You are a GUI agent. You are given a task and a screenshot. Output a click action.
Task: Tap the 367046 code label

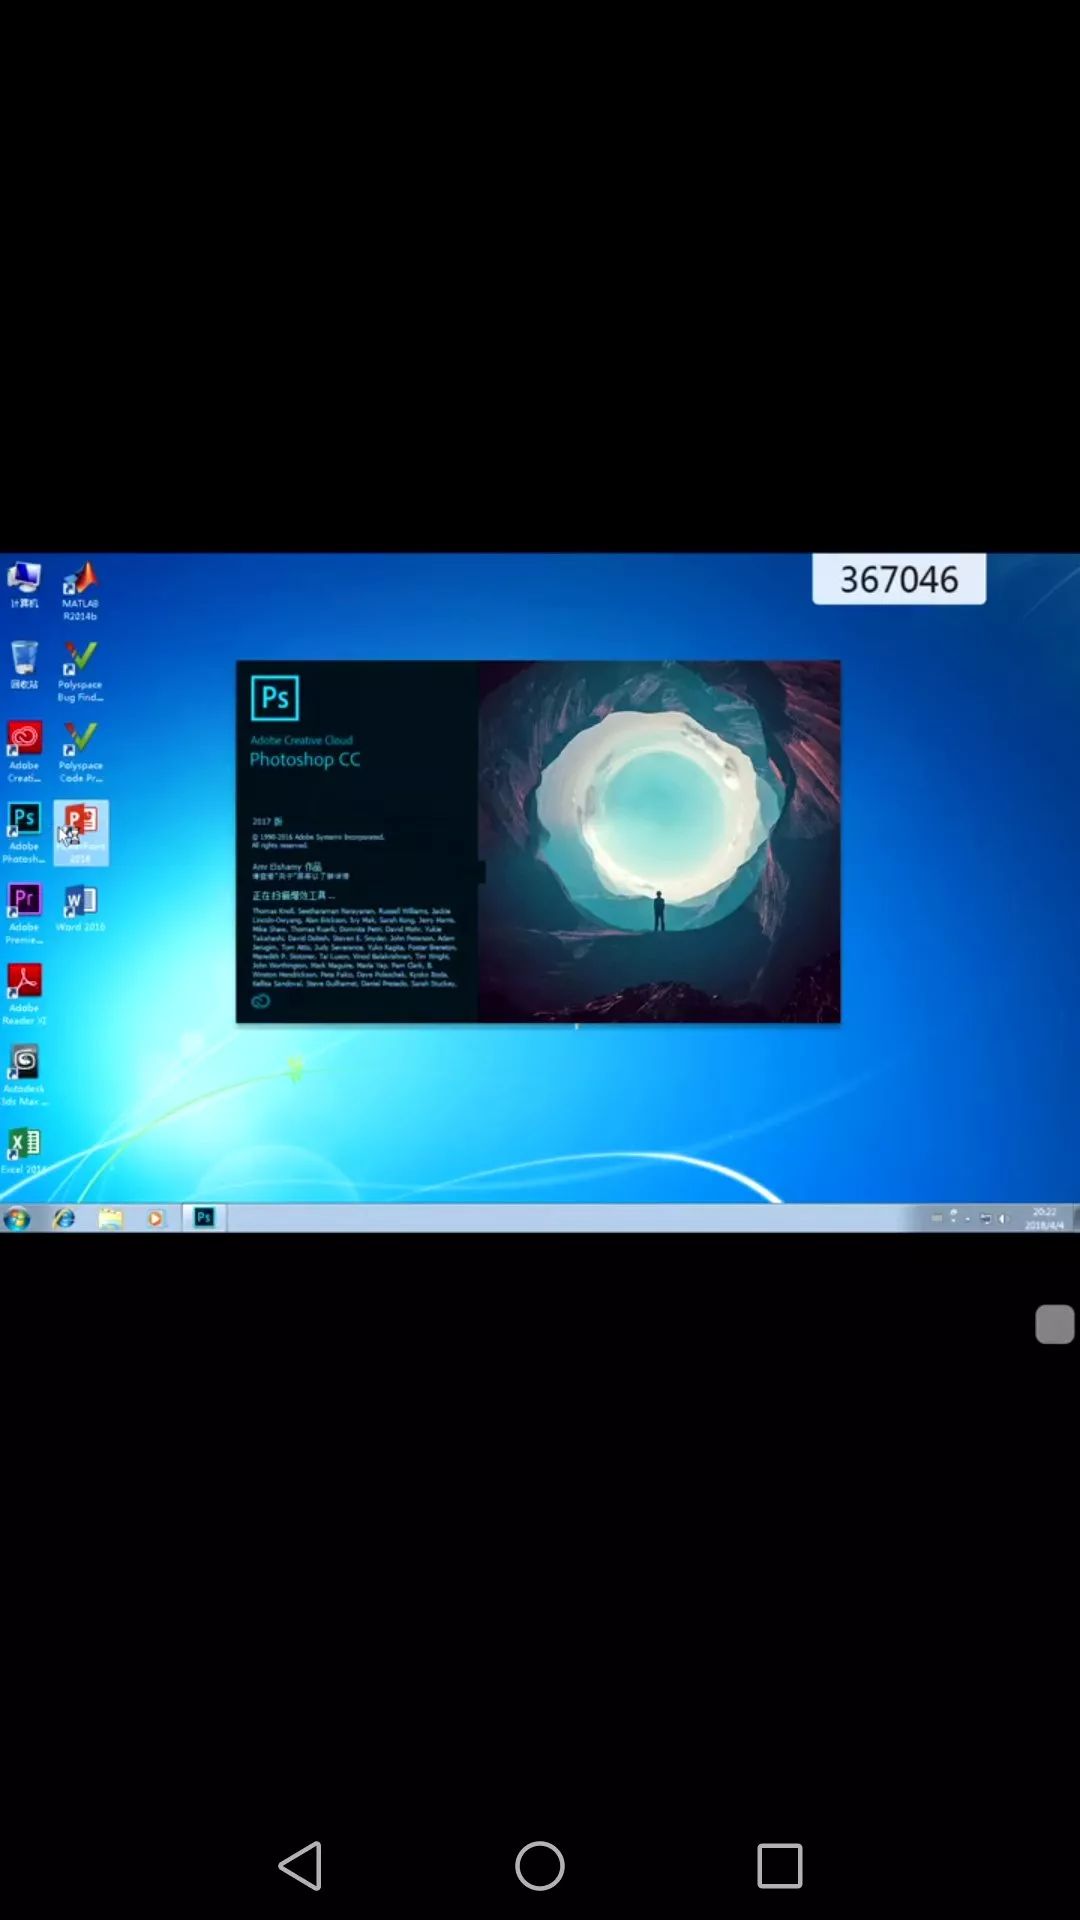(899, 579)
